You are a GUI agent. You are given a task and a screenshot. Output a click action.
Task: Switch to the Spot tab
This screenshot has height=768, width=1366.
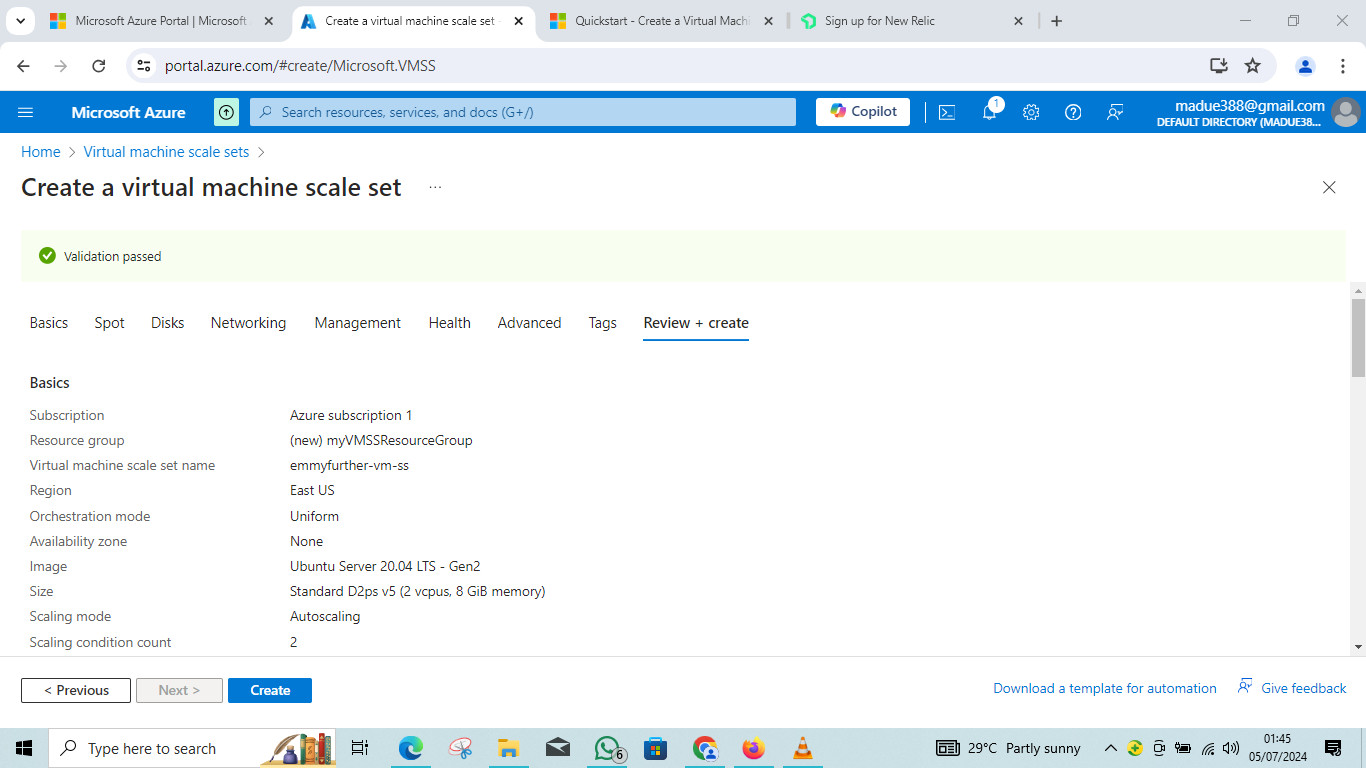pos(110,323)
